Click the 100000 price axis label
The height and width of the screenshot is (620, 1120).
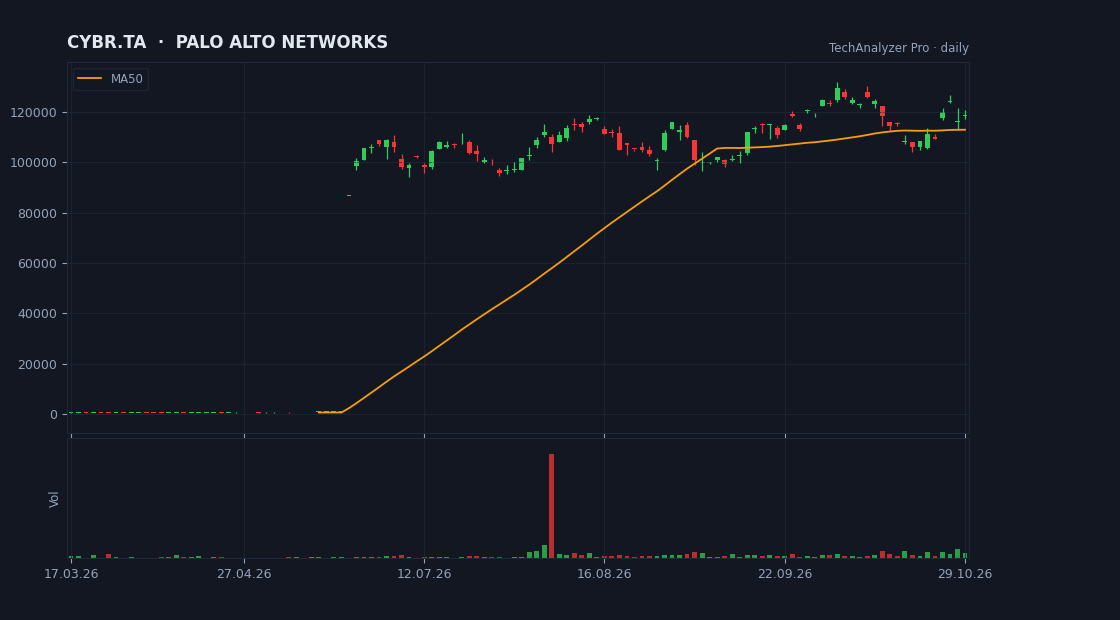(x=34, y=163)
